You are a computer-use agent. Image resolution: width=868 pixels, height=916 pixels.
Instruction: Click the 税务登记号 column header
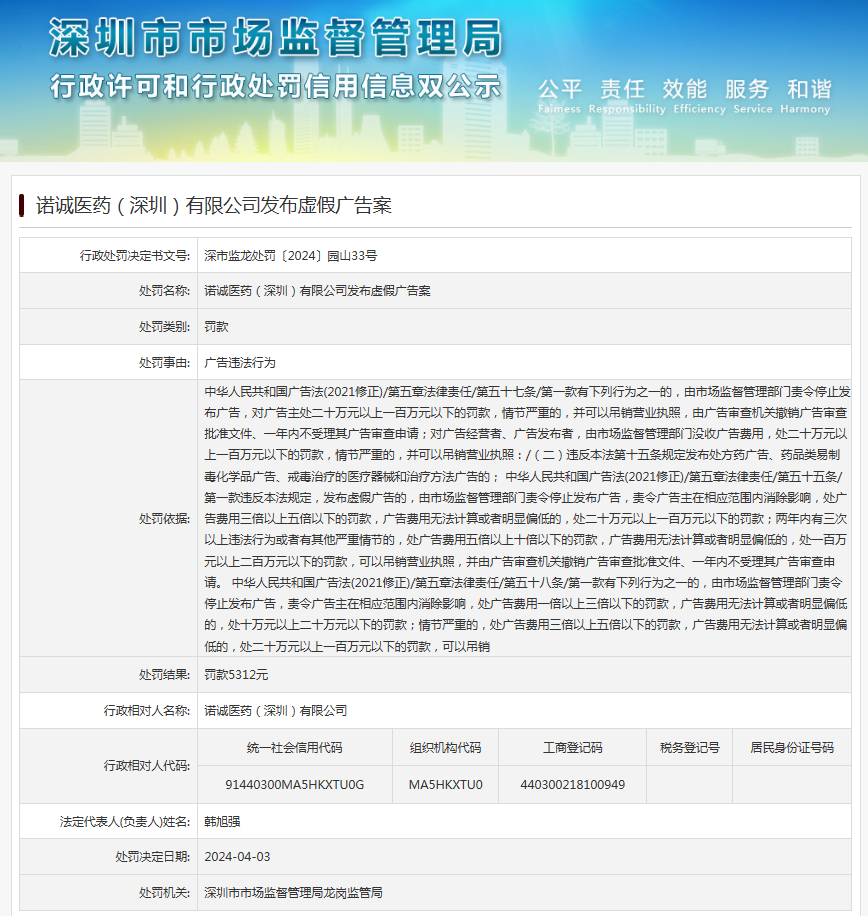tap(689, 747)
